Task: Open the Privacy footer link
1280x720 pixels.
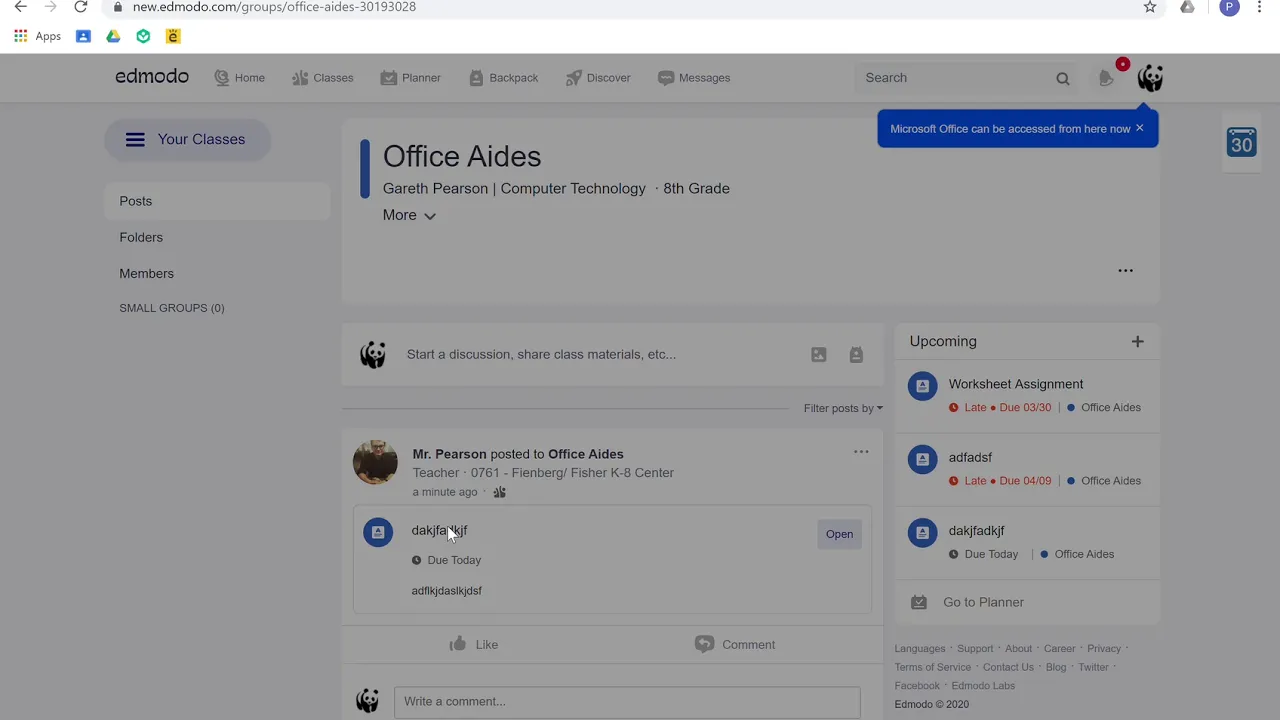Action: click(x=1104, y=648)
